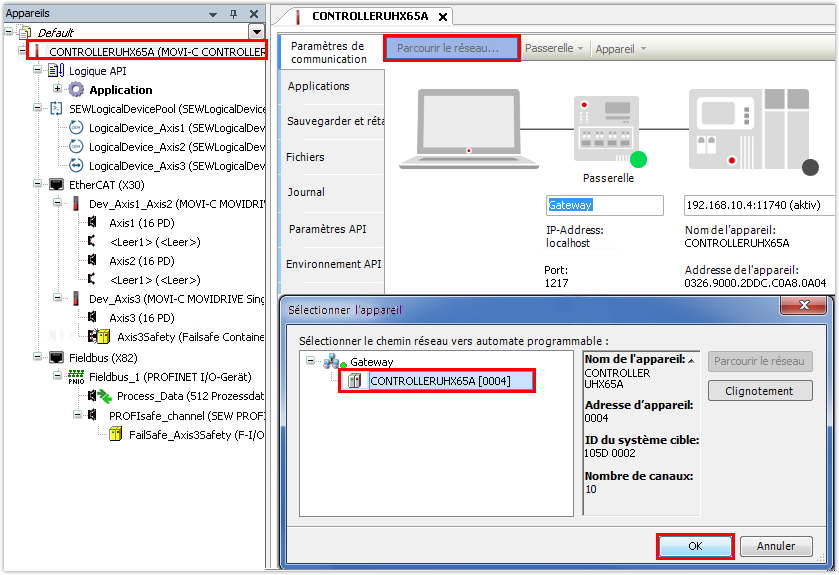The width and height of the screenshot is (839, 575).
Task: Click the Fieldbus_1 PROFINET icon
Action: [76, 376]
